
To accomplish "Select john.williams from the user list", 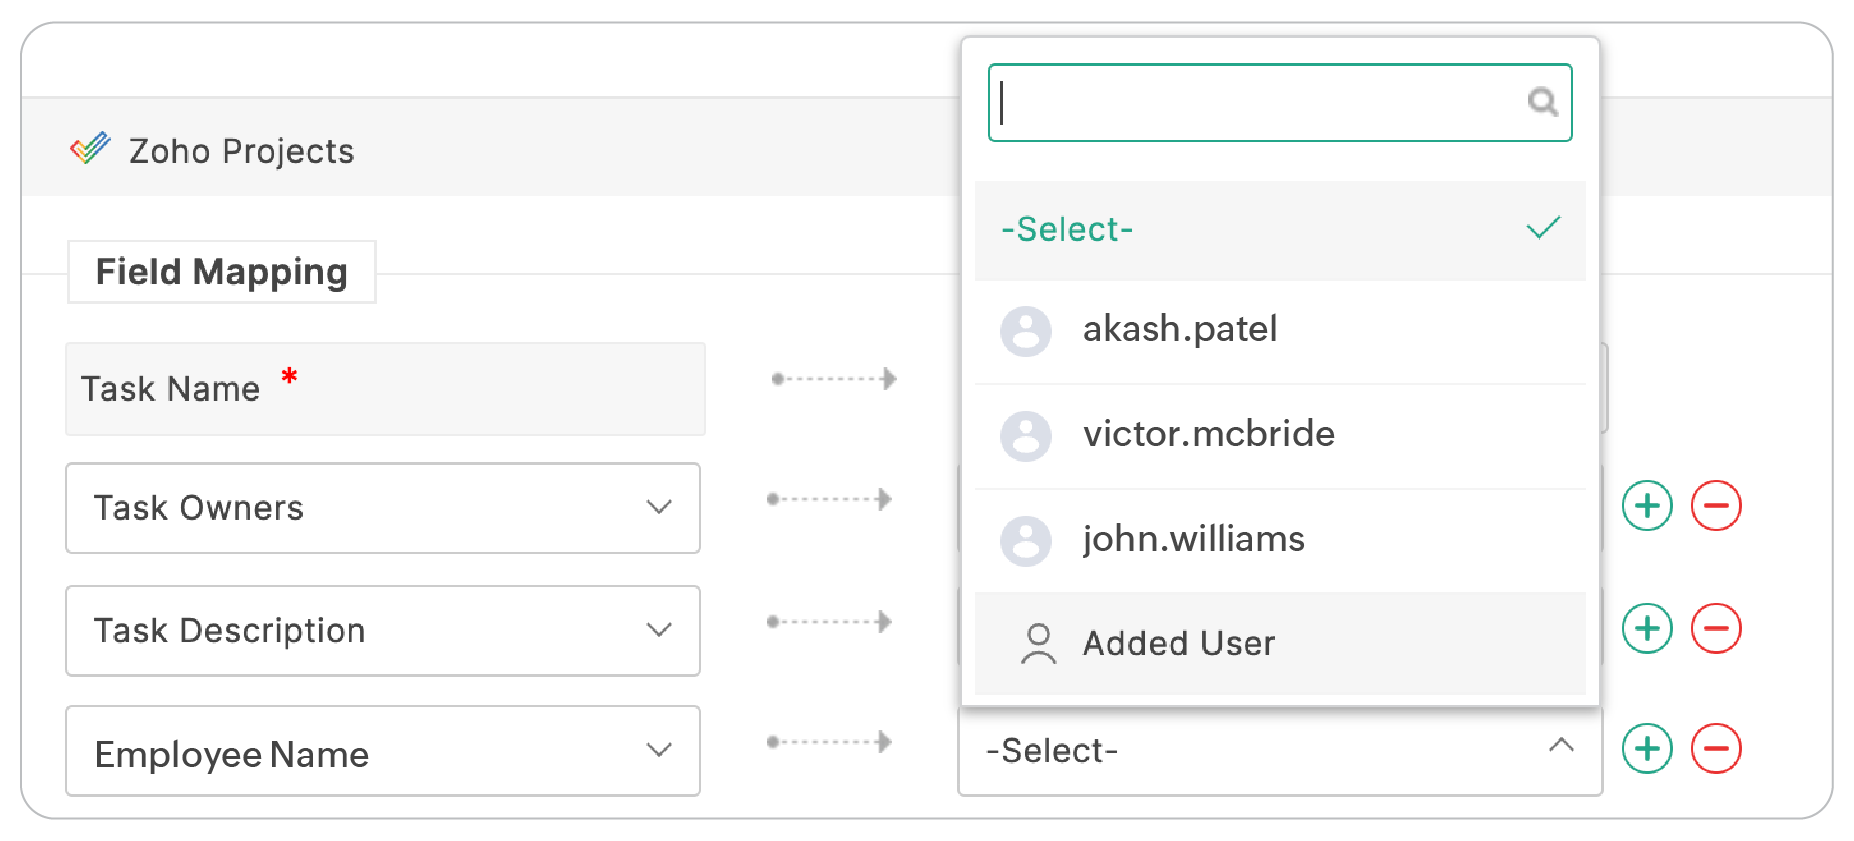I will tap(1193, 540).
